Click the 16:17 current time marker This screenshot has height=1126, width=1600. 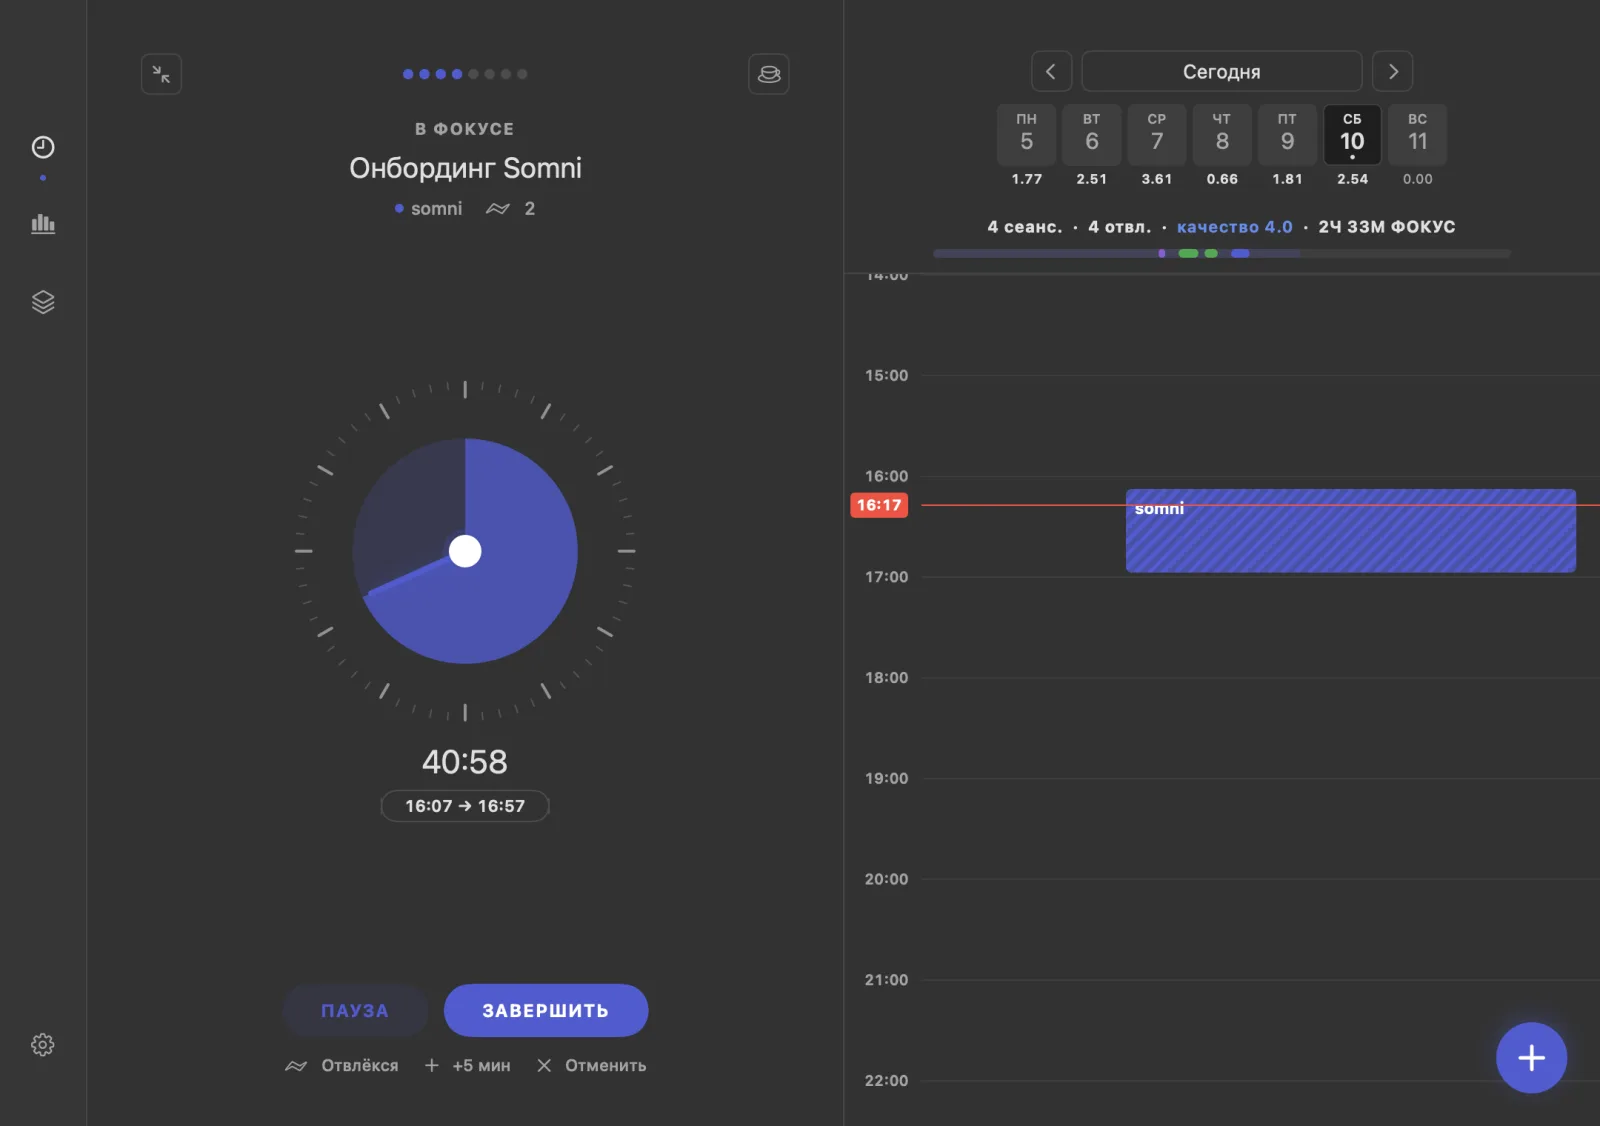click(x=879, y=505)
